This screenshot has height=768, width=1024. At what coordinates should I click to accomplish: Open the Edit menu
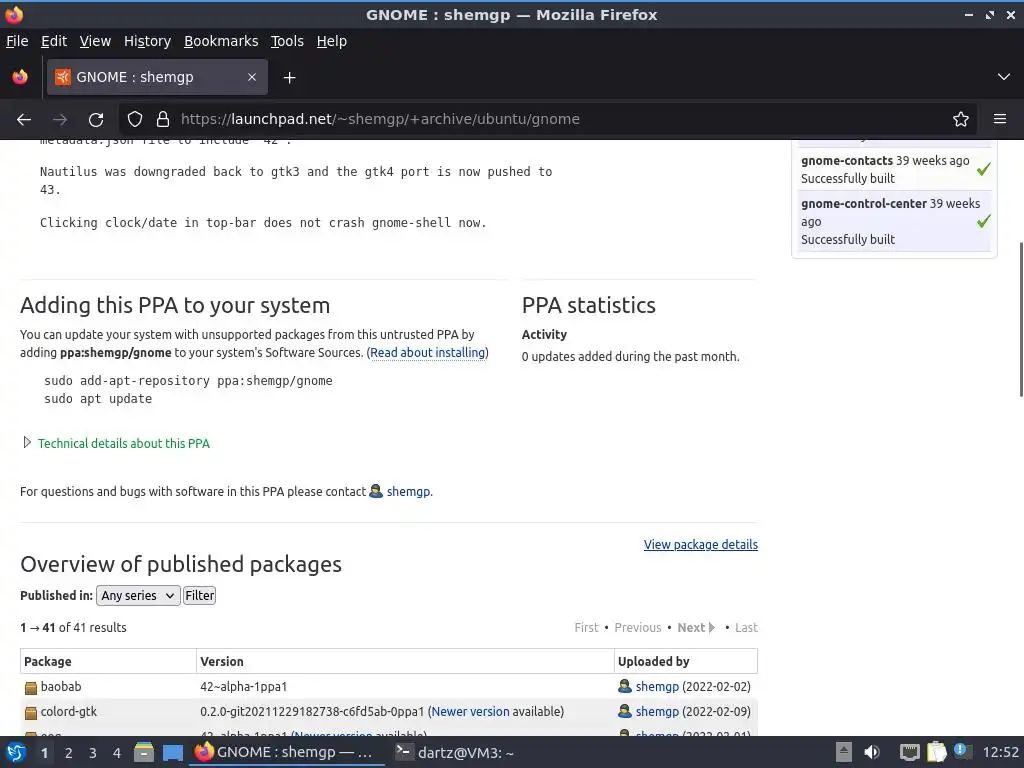coord(54,41)
